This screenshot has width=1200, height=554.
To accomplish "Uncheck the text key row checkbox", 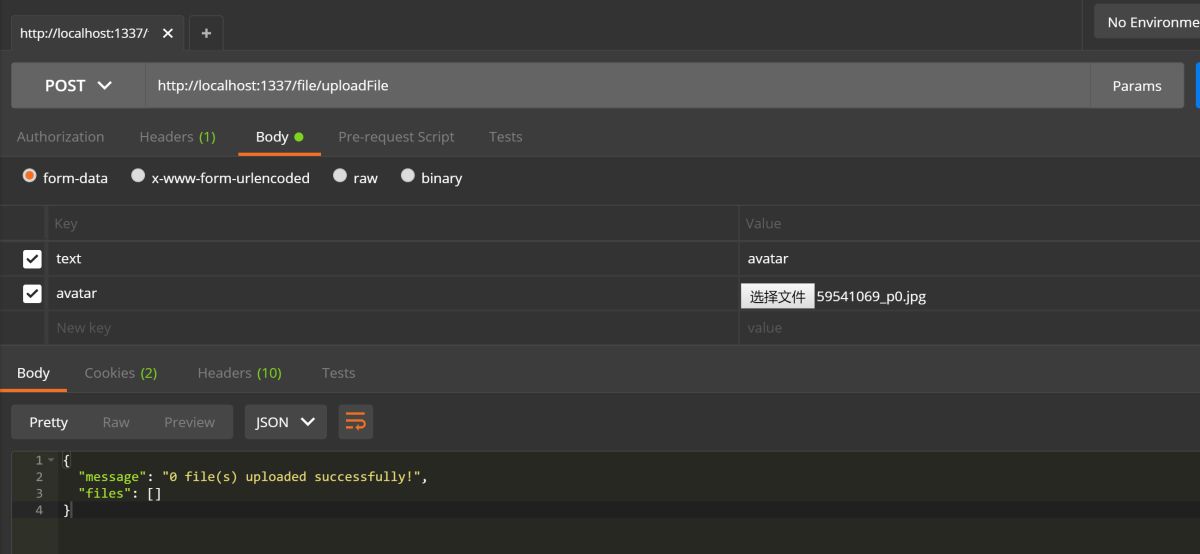I will [x=32, y=259].
